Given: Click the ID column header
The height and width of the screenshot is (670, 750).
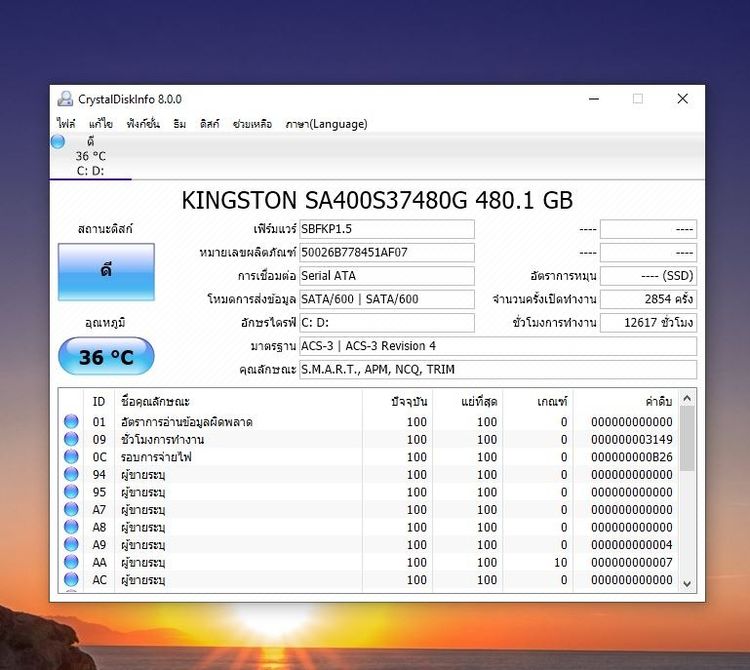Looking at the screenshot, I should [x=99, y=402].
